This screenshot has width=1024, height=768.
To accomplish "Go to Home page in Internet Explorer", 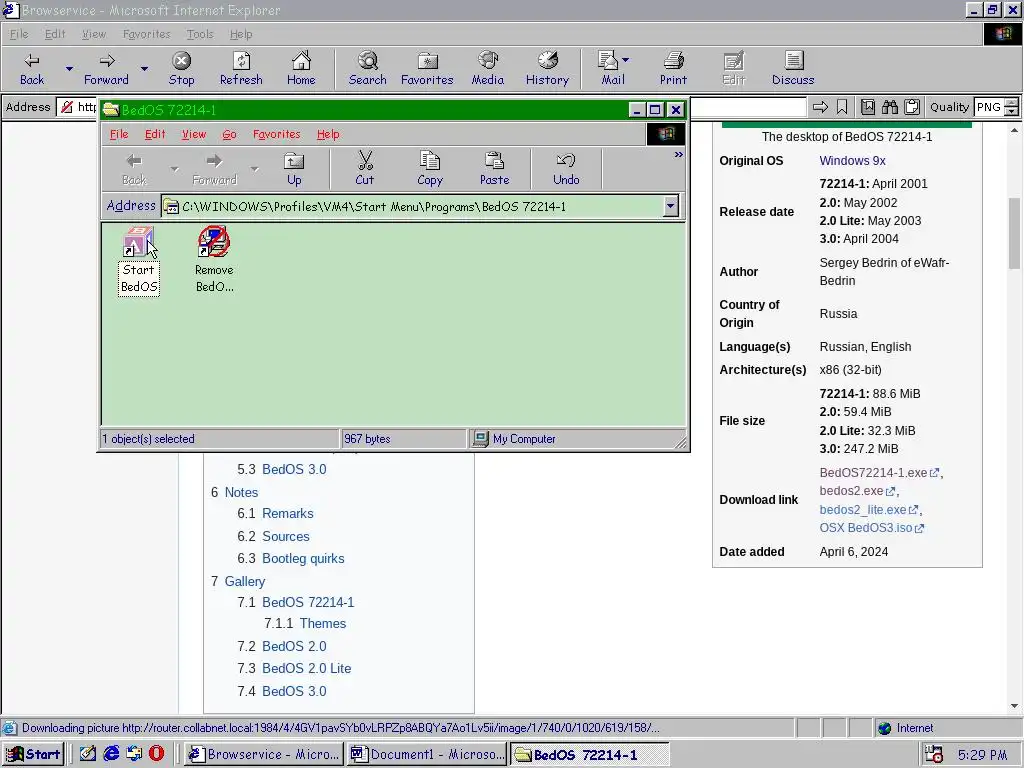I will tap(301, 69).
